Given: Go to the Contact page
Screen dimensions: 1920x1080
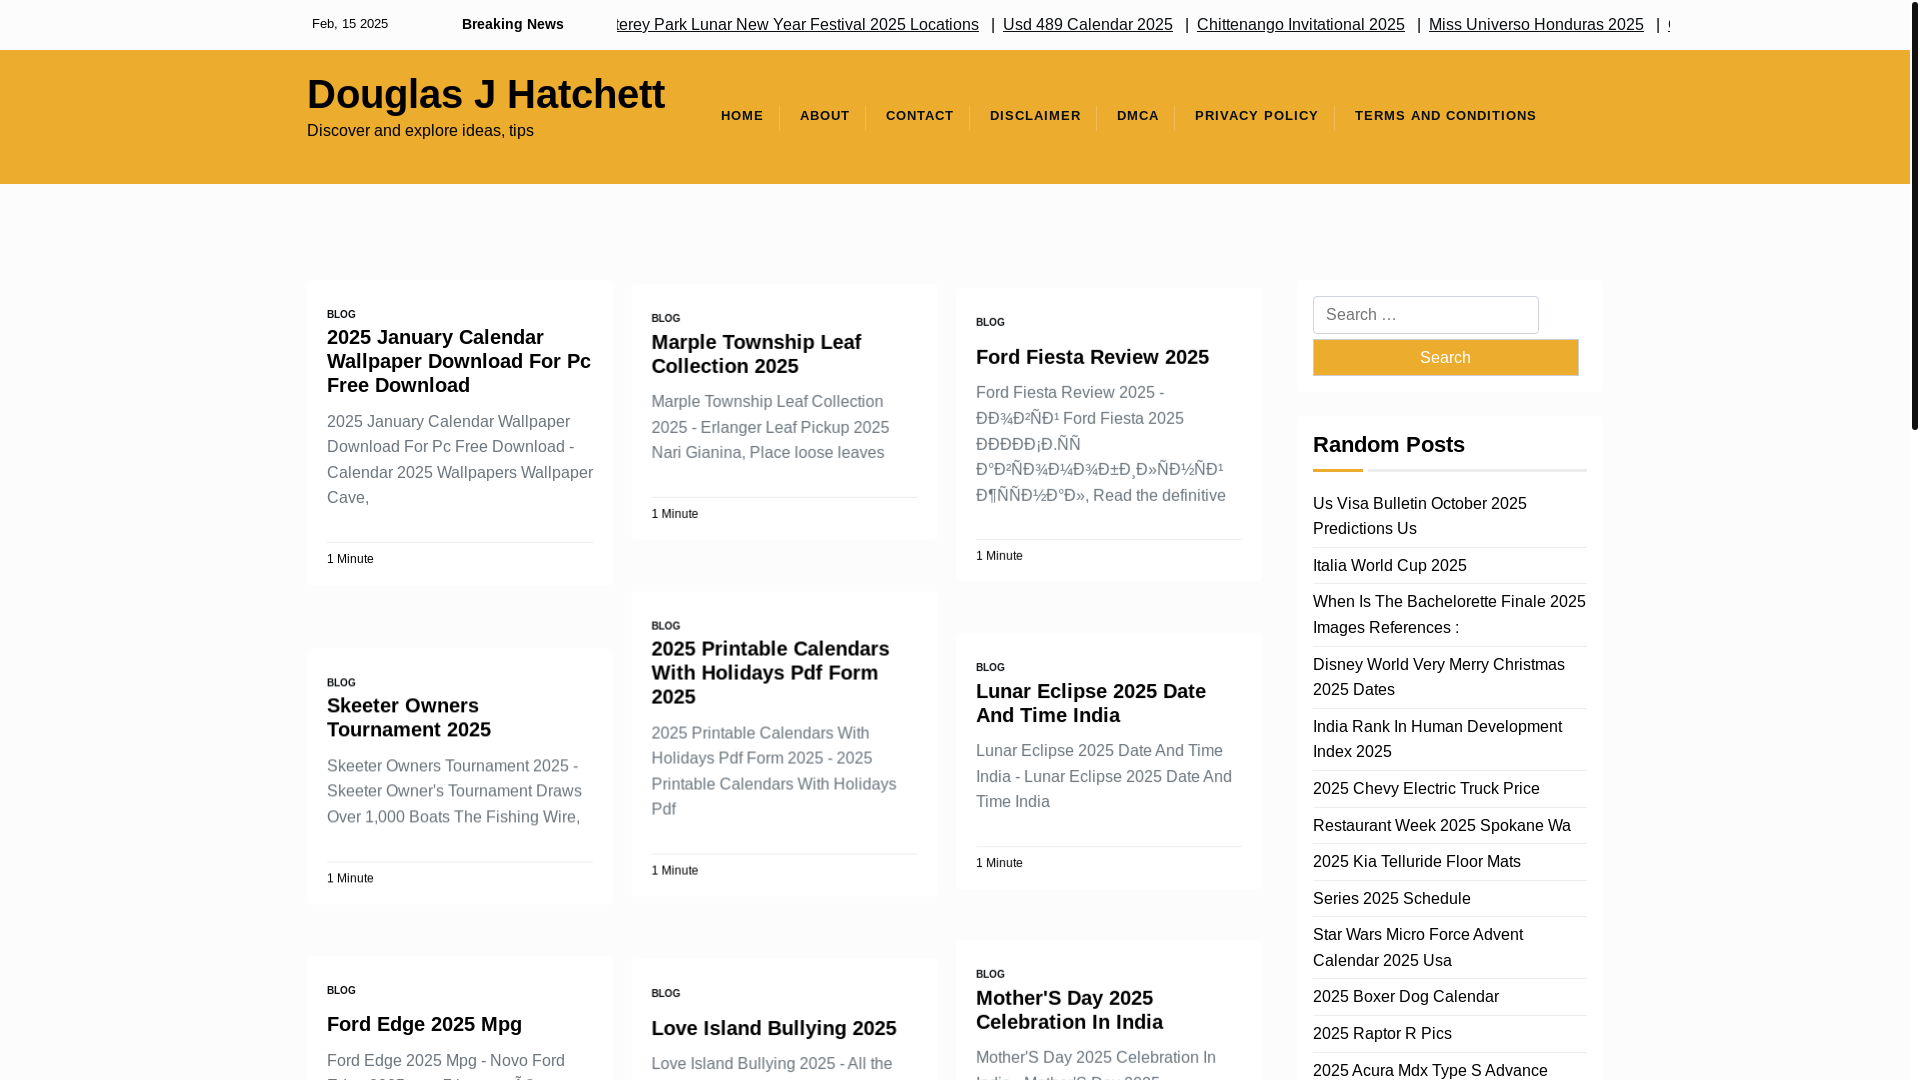Looking at the screenshot, I should (919, 116).
